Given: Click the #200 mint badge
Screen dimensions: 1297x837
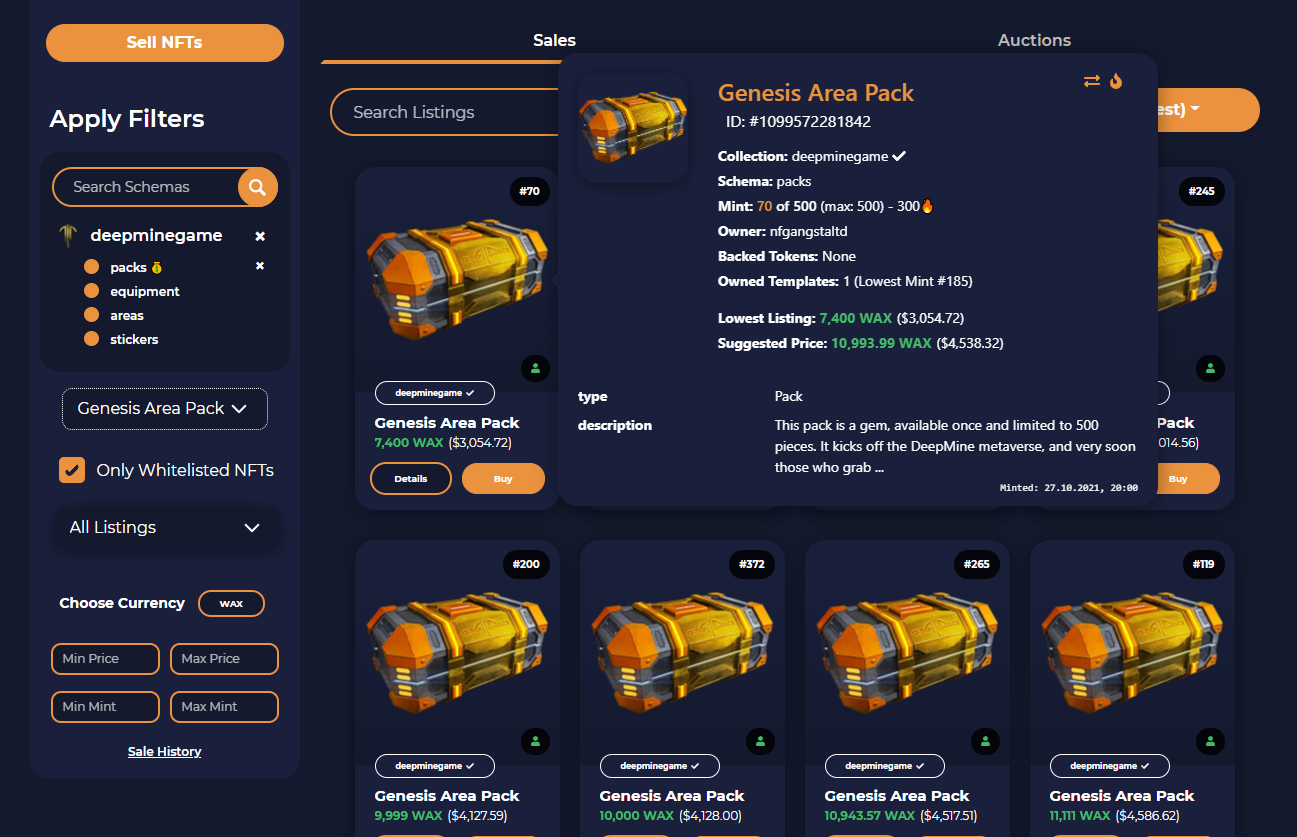Looking at the screenshot, I should point(527,564).
